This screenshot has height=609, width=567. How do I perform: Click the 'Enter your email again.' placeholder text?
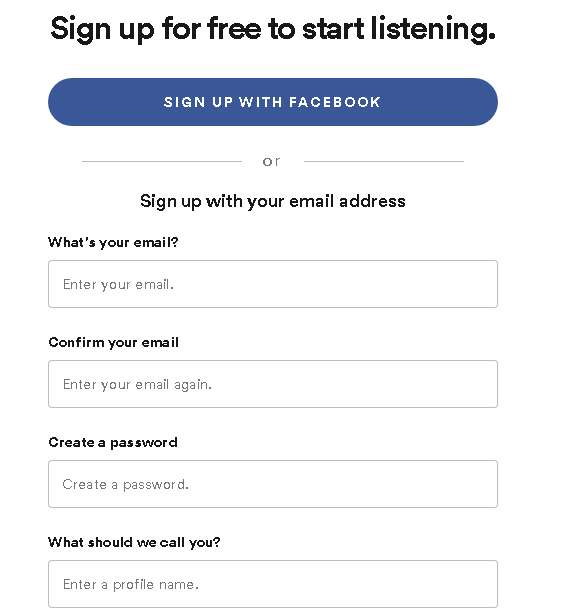[x=137, y=385]
